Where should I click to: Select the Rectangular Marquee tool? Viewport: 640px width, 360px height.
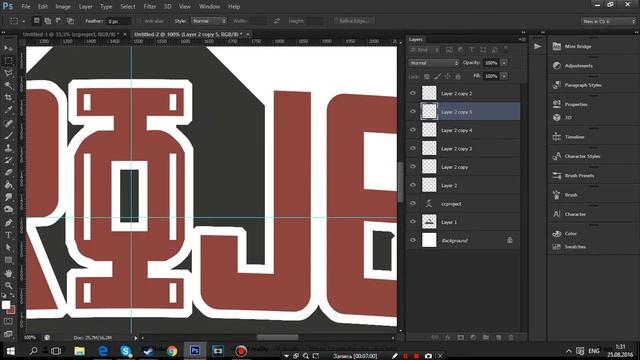8,60
